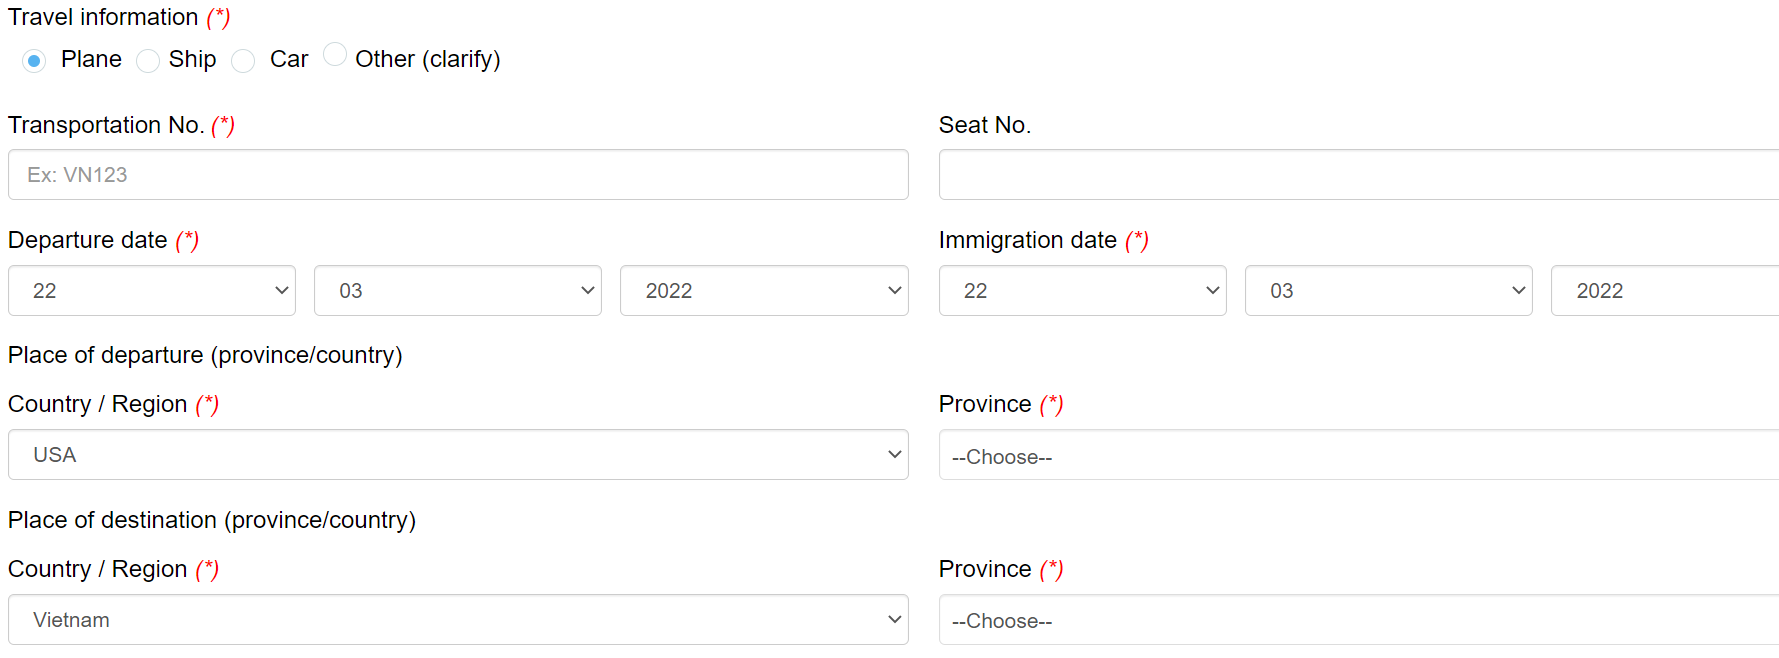Screen dimensions: 1779x658
Task: Open destination Country / Region dropdown showing Vietnam
Action: pos(458,620)
